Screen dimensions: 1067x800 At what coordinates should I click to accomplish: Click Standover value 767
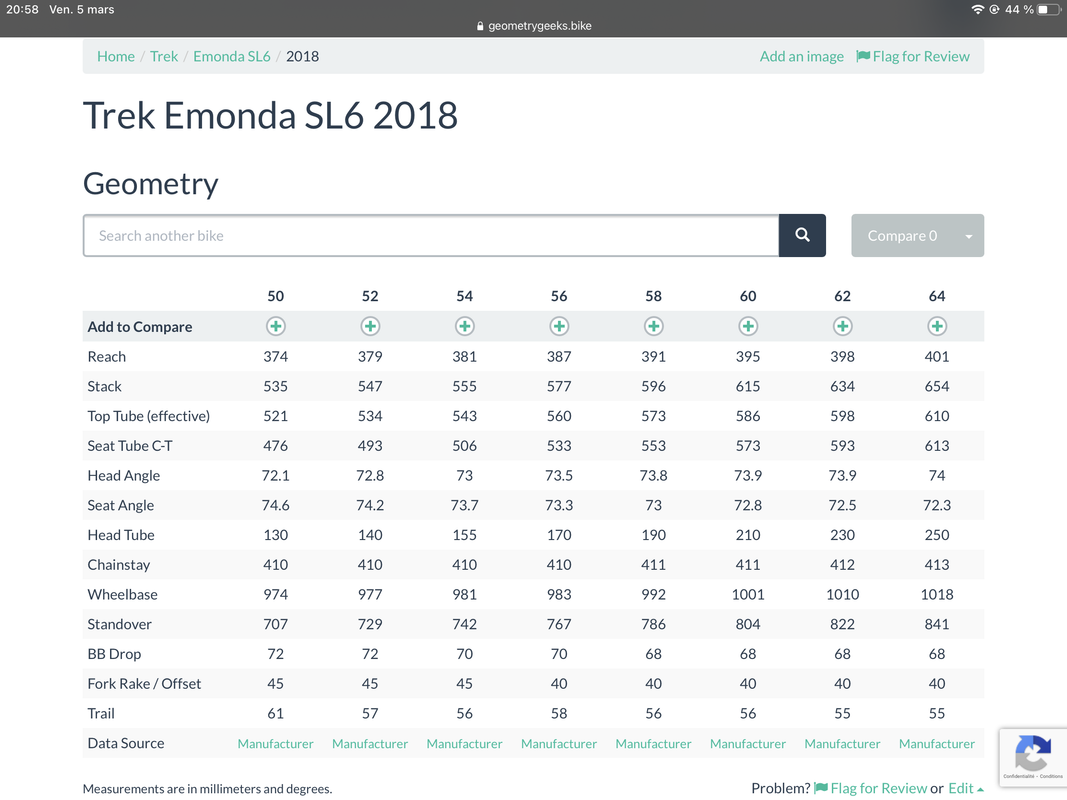click(x=559, y=624)
